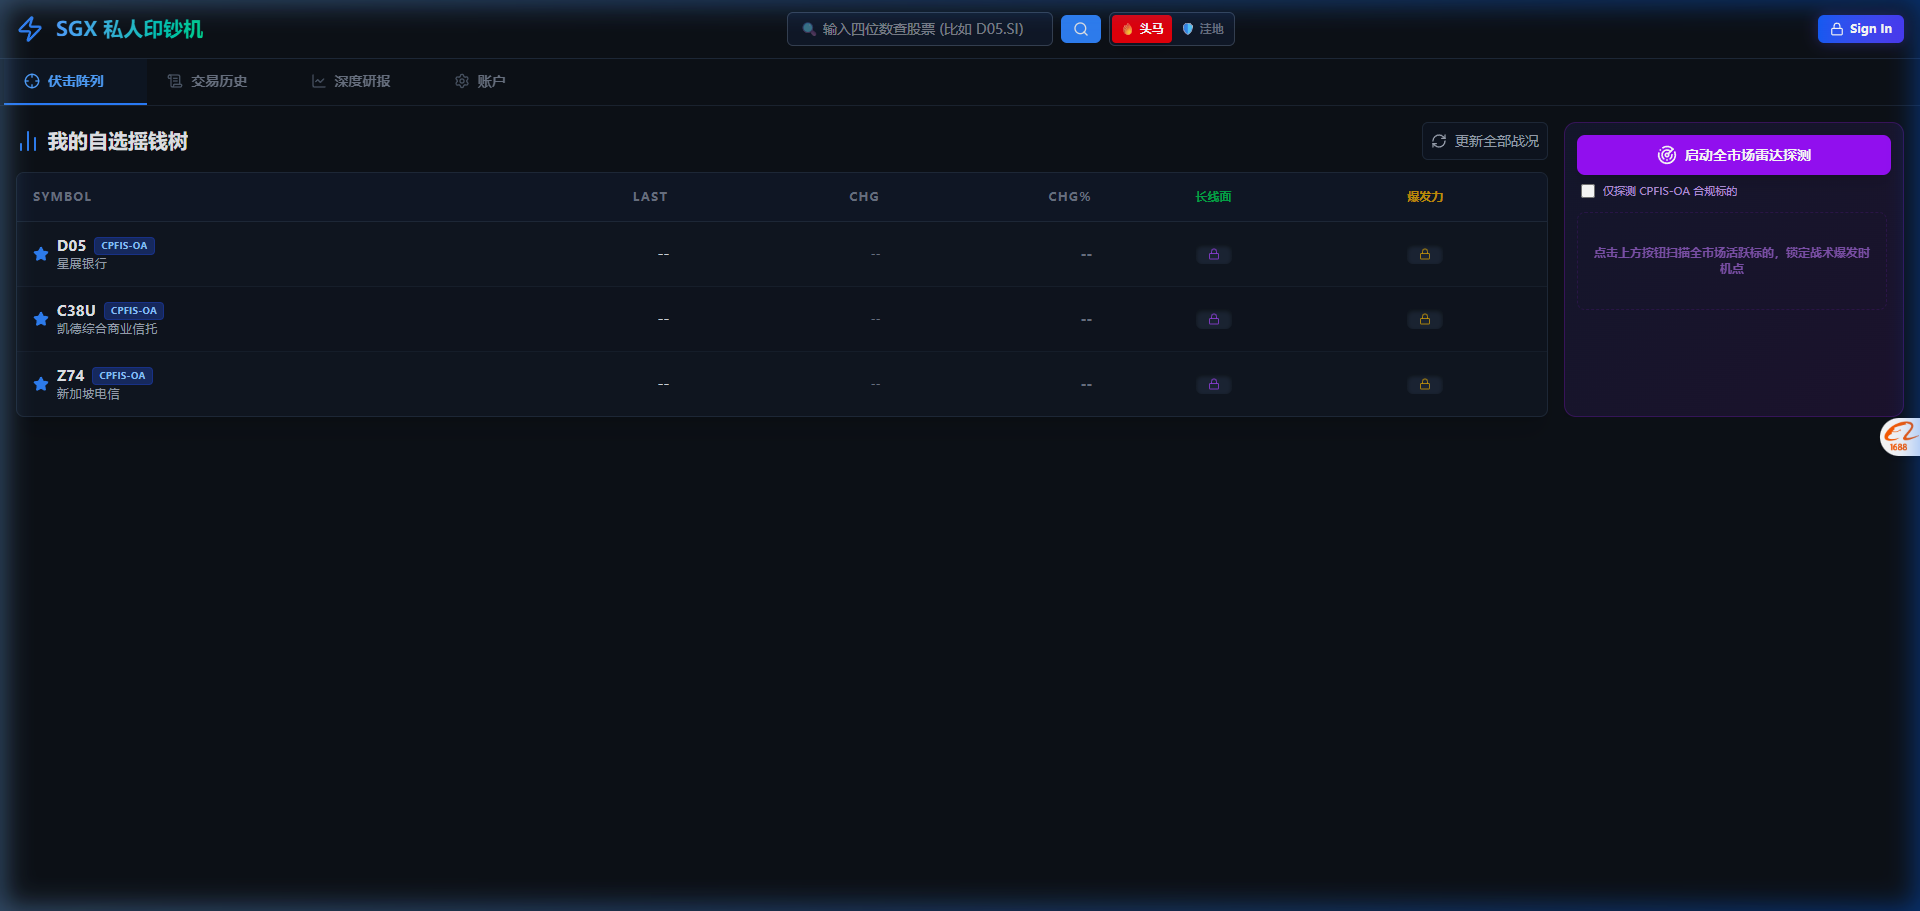Screen dimensions: 1920x911
Task: Open the 交易历史 tab
Action: click(x=207, y=81)
